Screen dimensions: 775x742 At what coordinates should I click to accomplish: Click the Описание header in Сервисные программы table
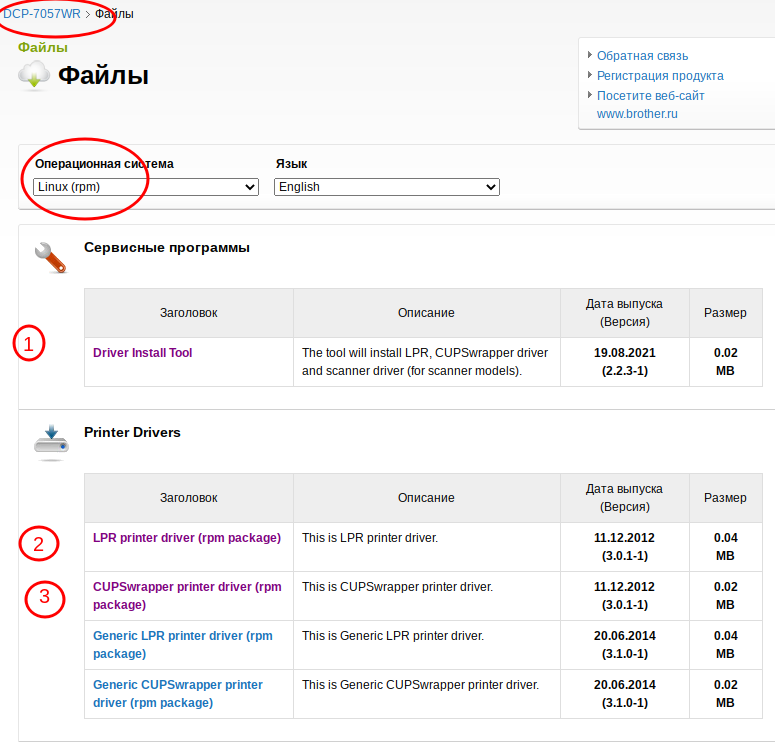click(426, 312)
